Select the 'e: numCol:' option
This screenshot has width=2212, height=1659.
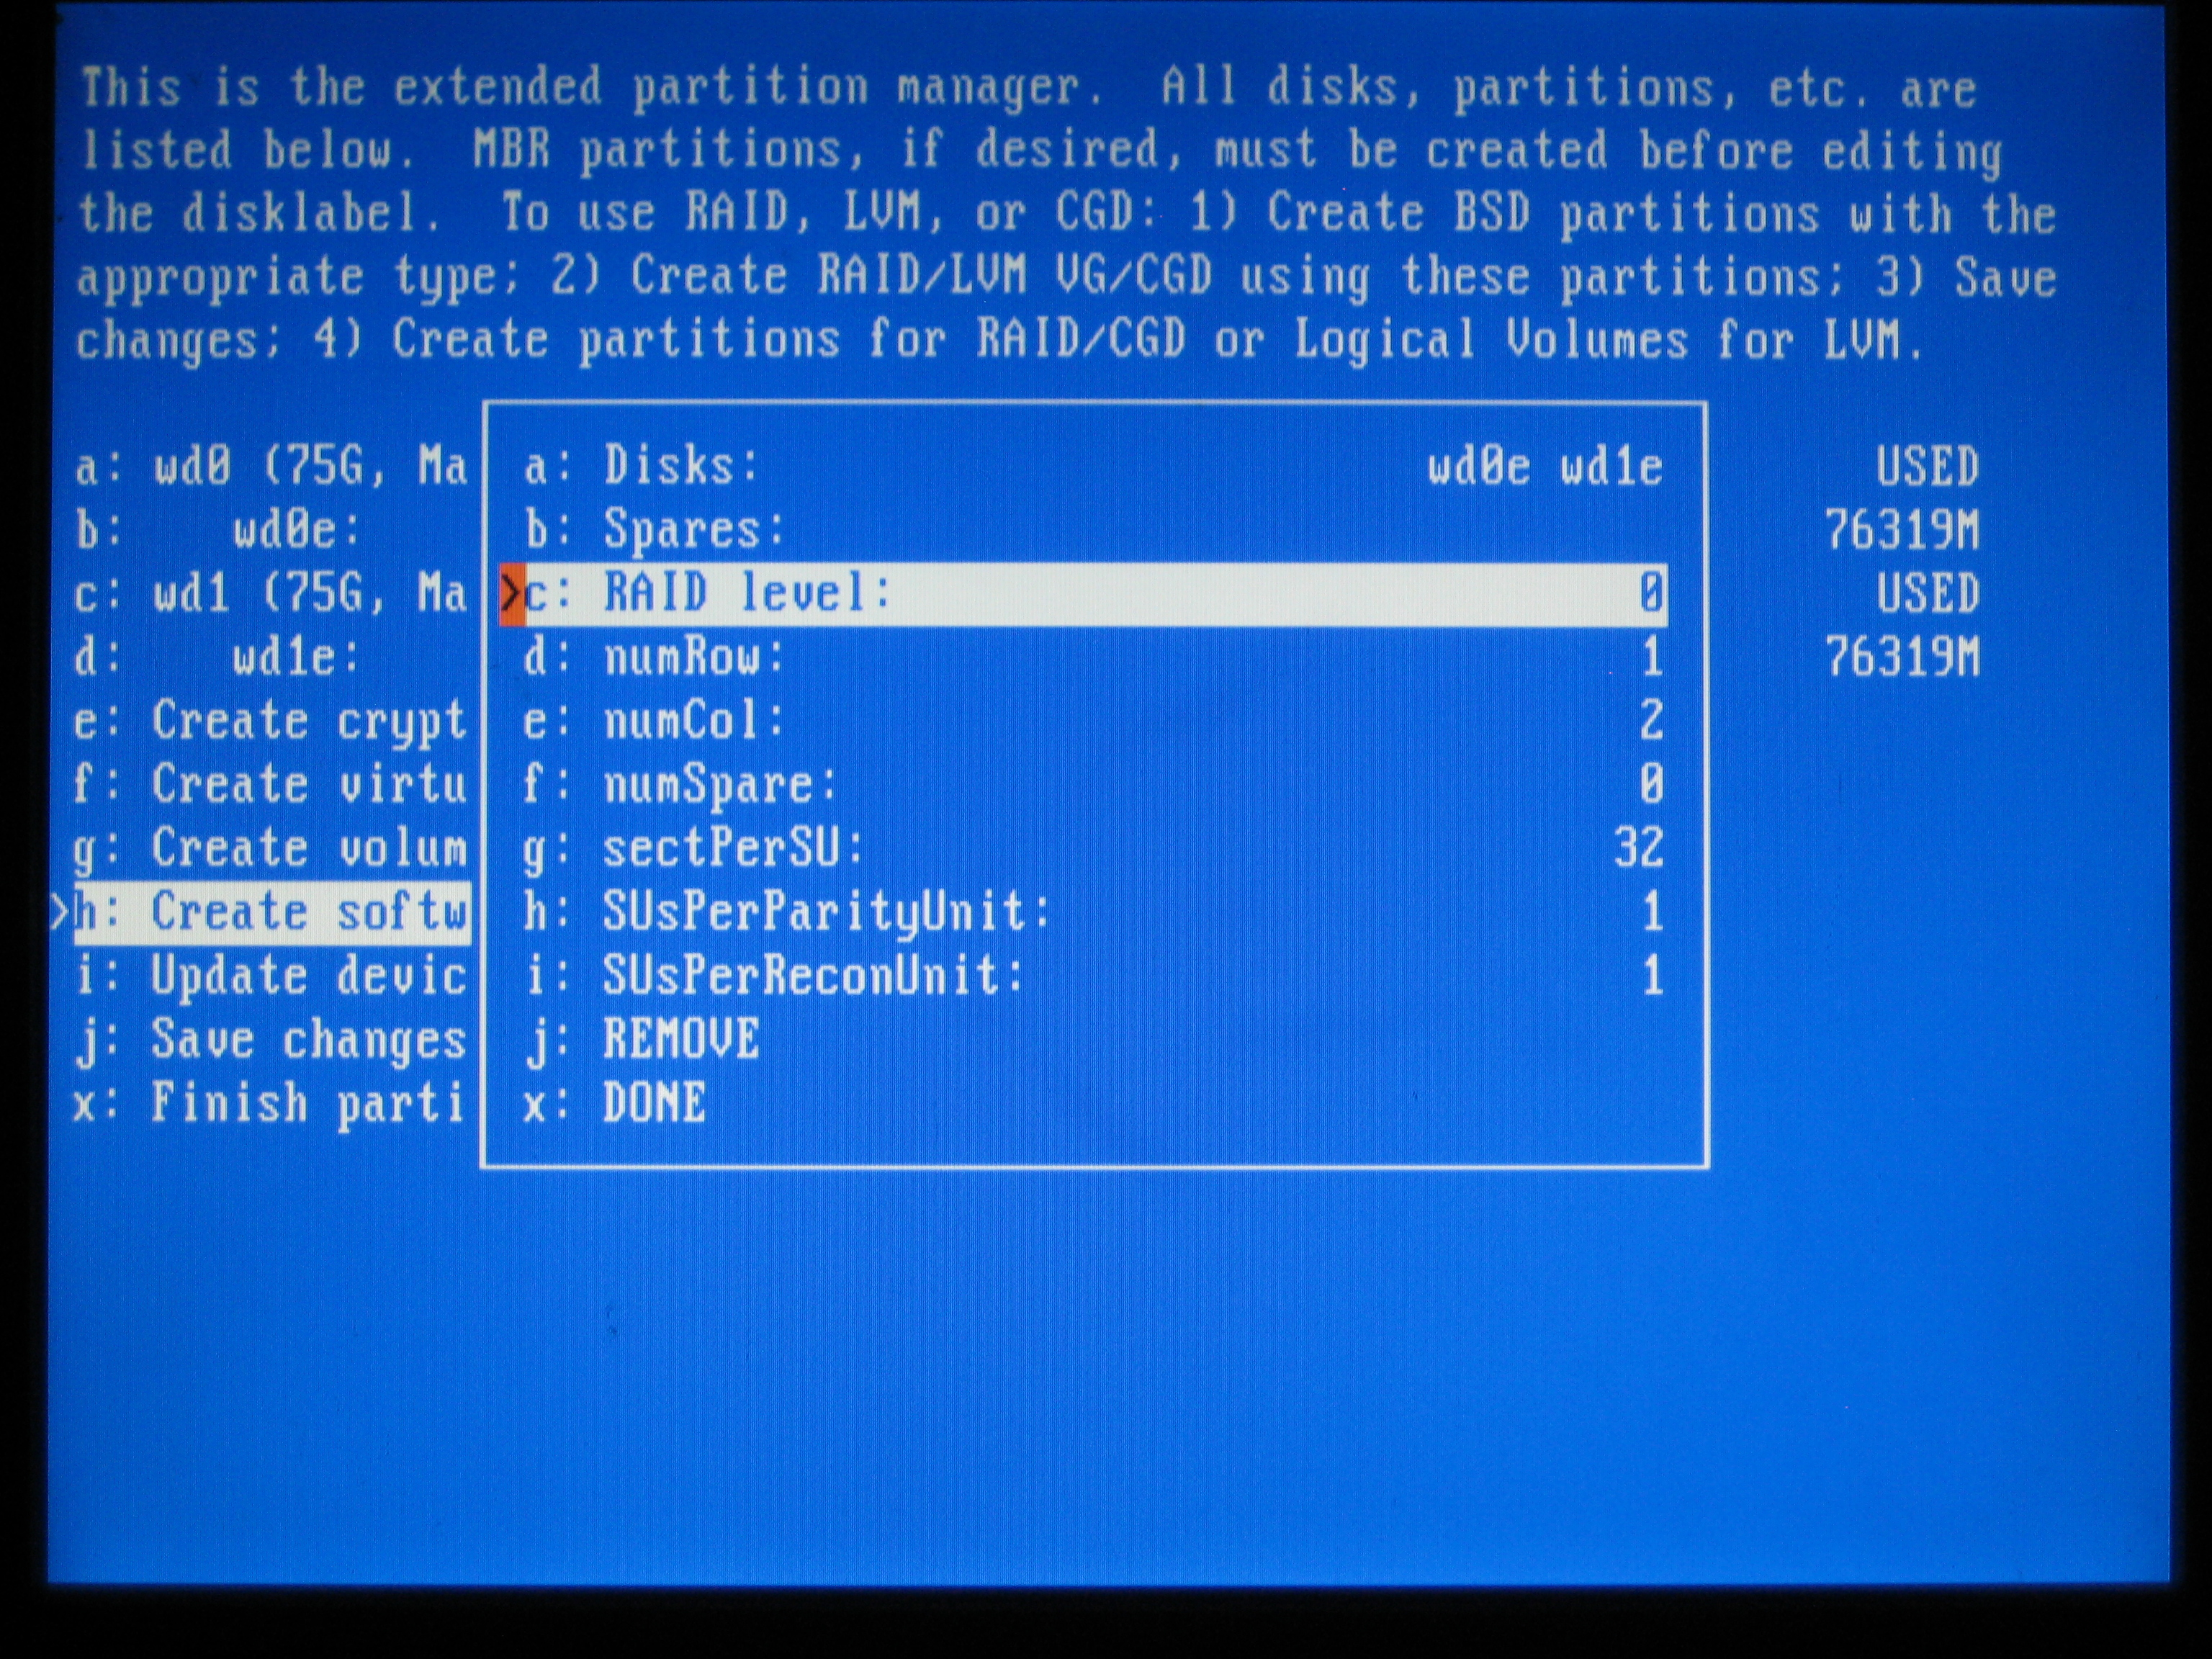point(1094,721)
